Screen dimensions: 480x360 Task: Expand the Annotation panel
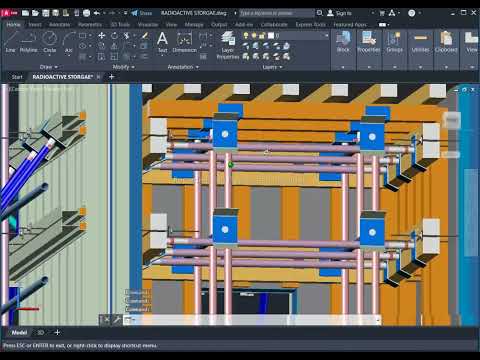183,67
